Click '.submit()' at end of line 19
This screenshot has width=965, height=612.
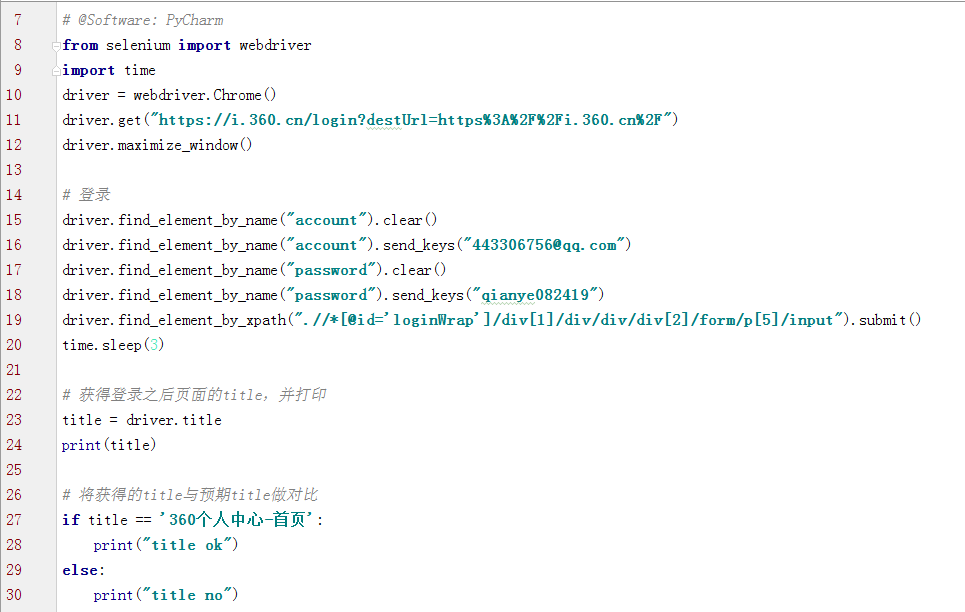(886, 320)
